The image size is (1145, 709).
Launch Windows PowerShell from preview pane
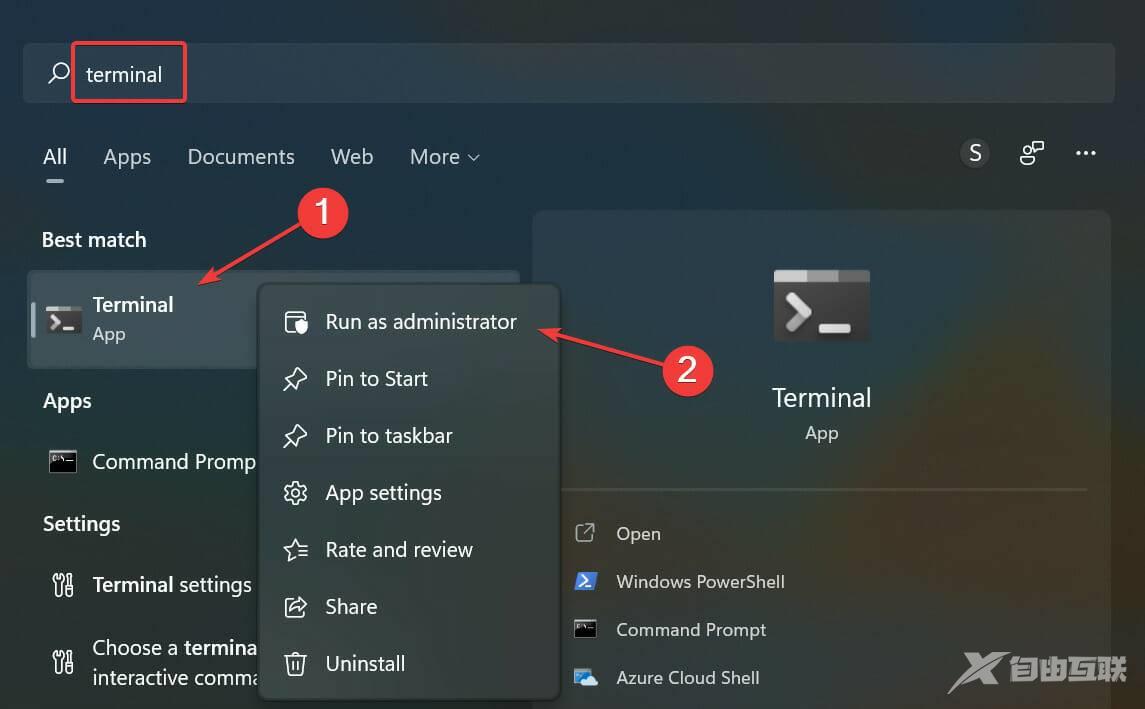coord(700,582)
